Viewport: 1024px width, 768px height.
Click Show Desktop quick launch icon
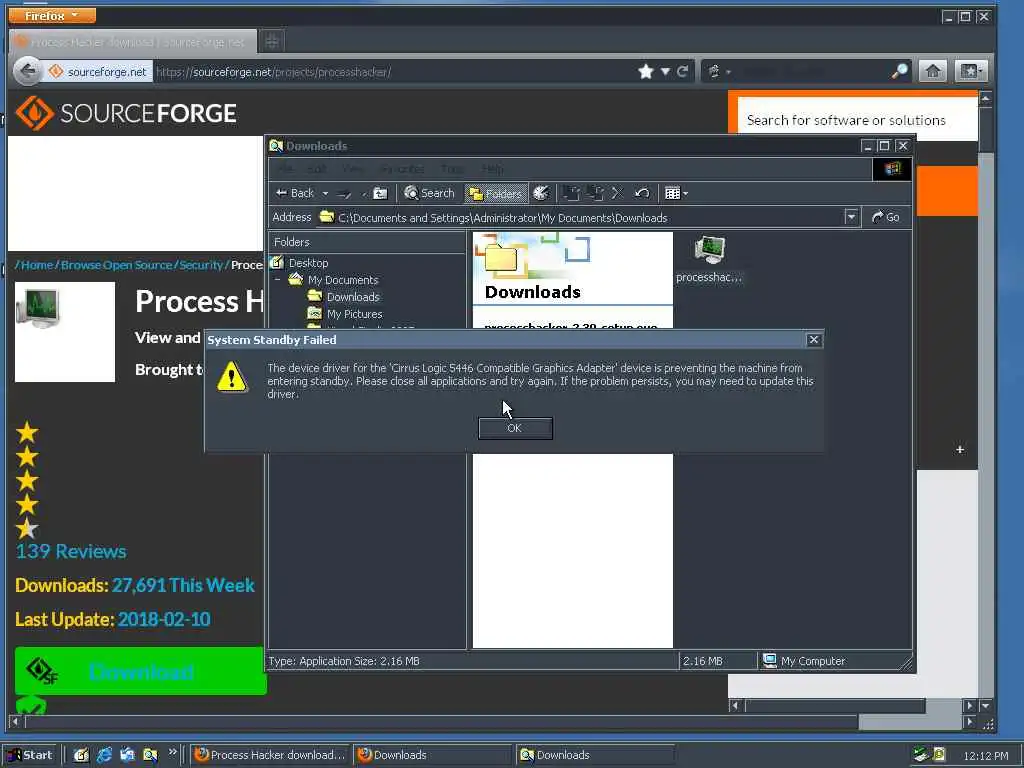(x=81, y=755)
